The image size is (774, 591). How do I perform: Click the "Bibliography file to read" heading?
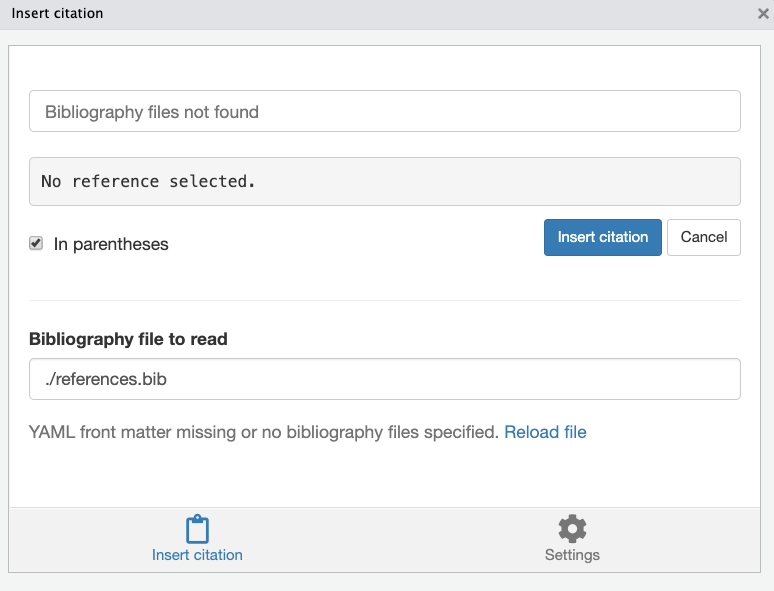point(128,339)
